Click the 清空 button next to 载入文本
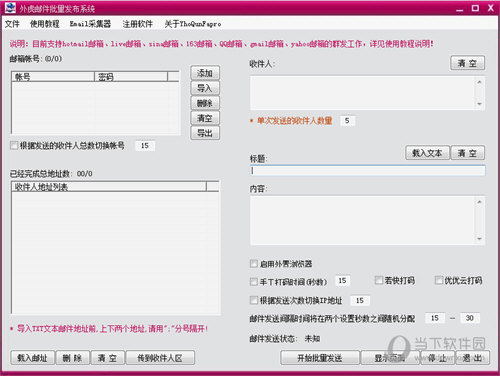 (x=467, y=153)
